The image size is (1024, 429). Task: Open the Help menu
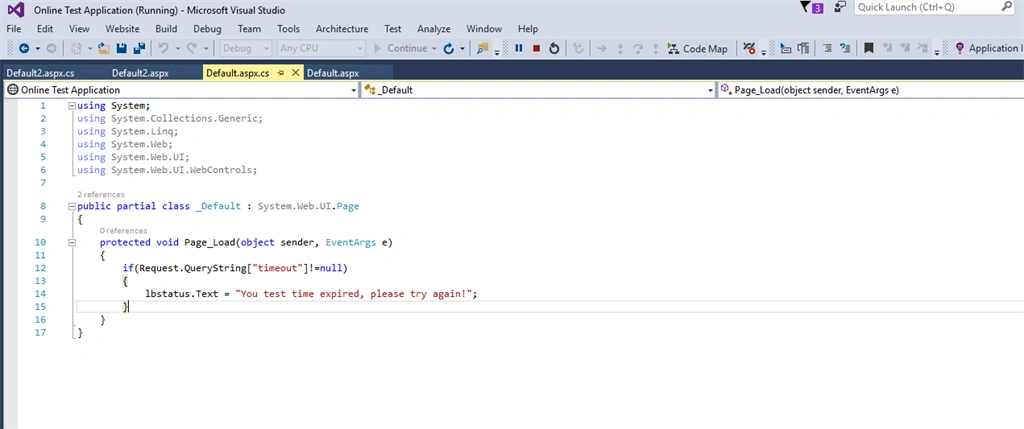[528, 29]
